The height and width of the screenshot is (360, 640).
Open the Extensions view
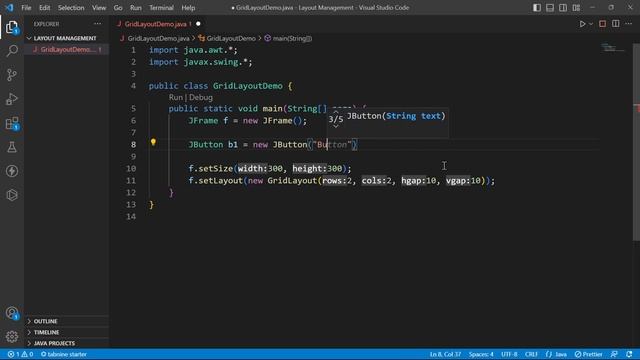coord(12,123)
